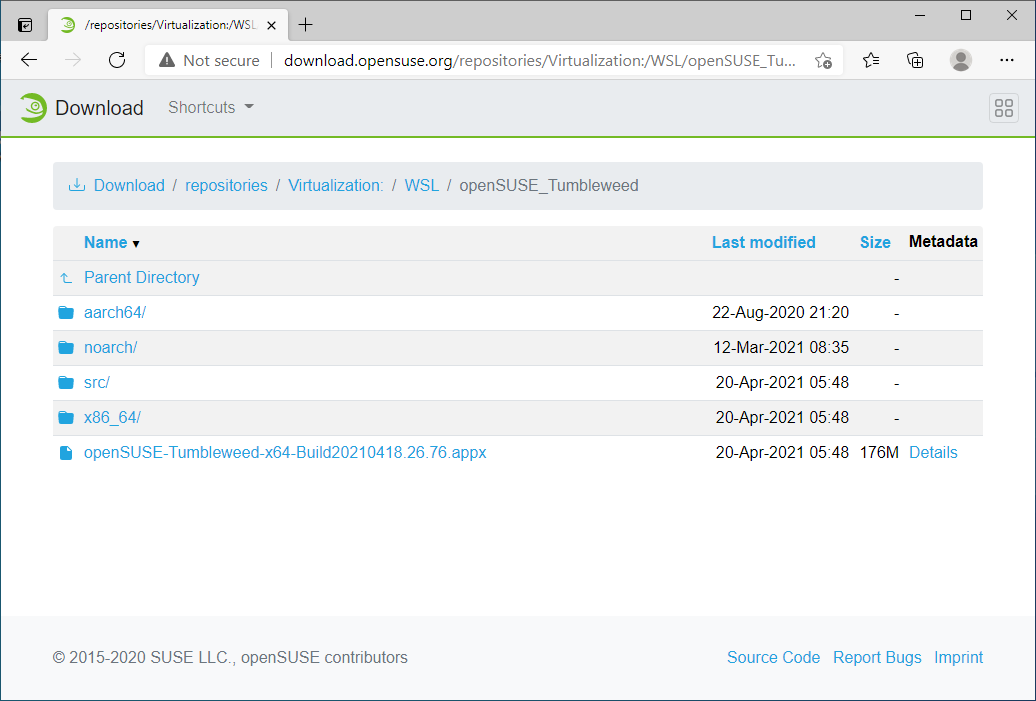This screenshot has height=701, width=1036.
Task: Click the Not secure warning icon
Action: [167, 60]
